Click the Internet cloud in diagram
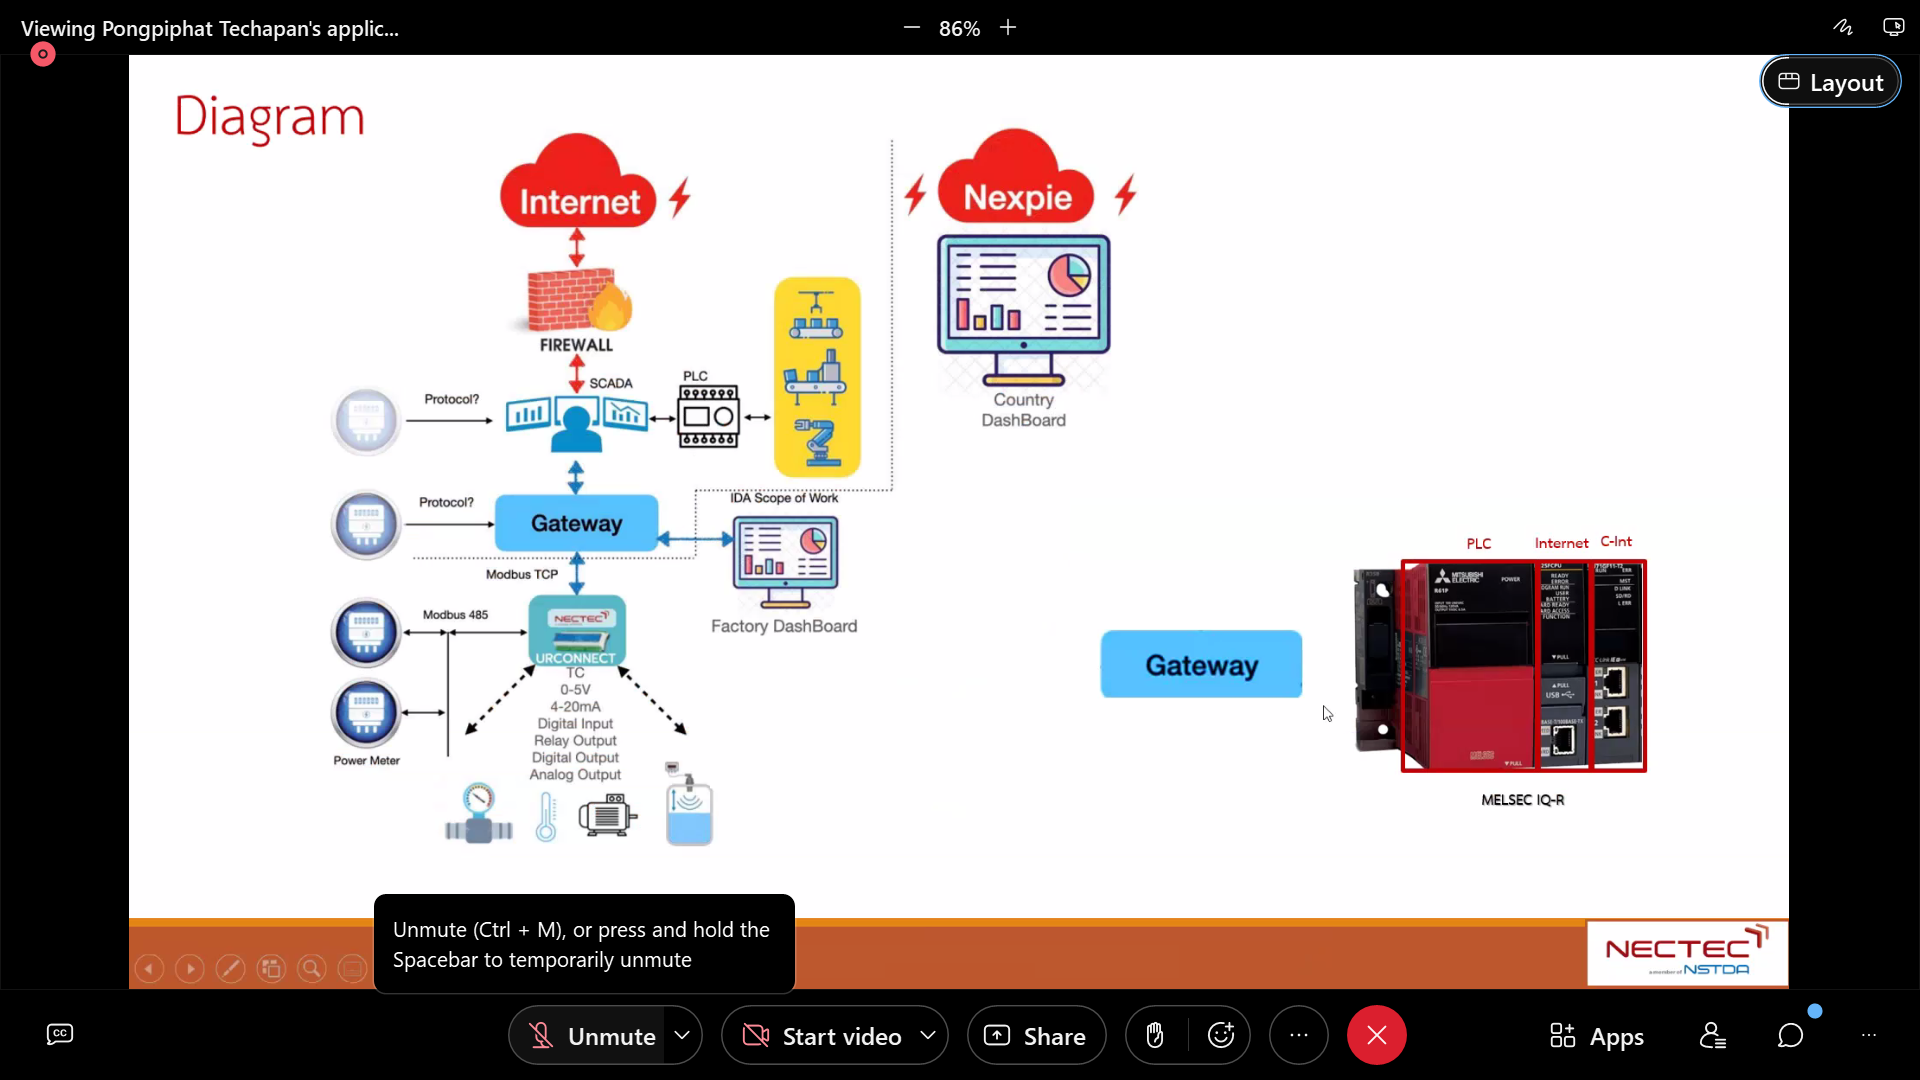1920x1080 pixels. (x=578, y=182)
